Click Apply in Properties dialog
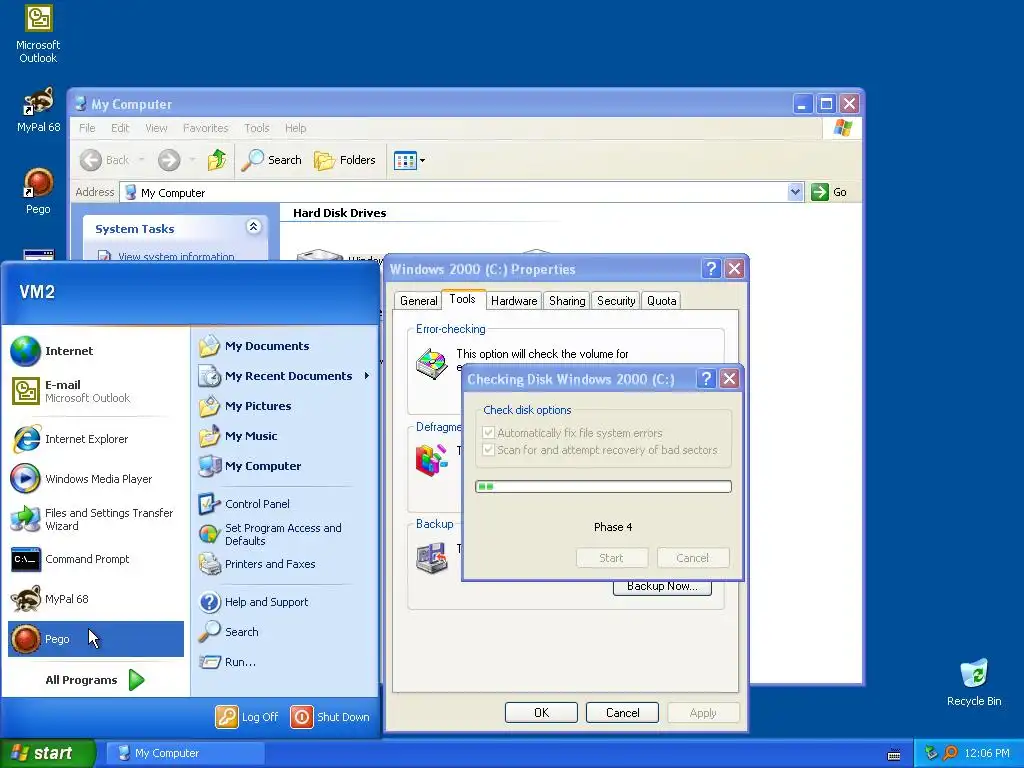Screen dimensions: 1024x768 (x=703, y=712)
